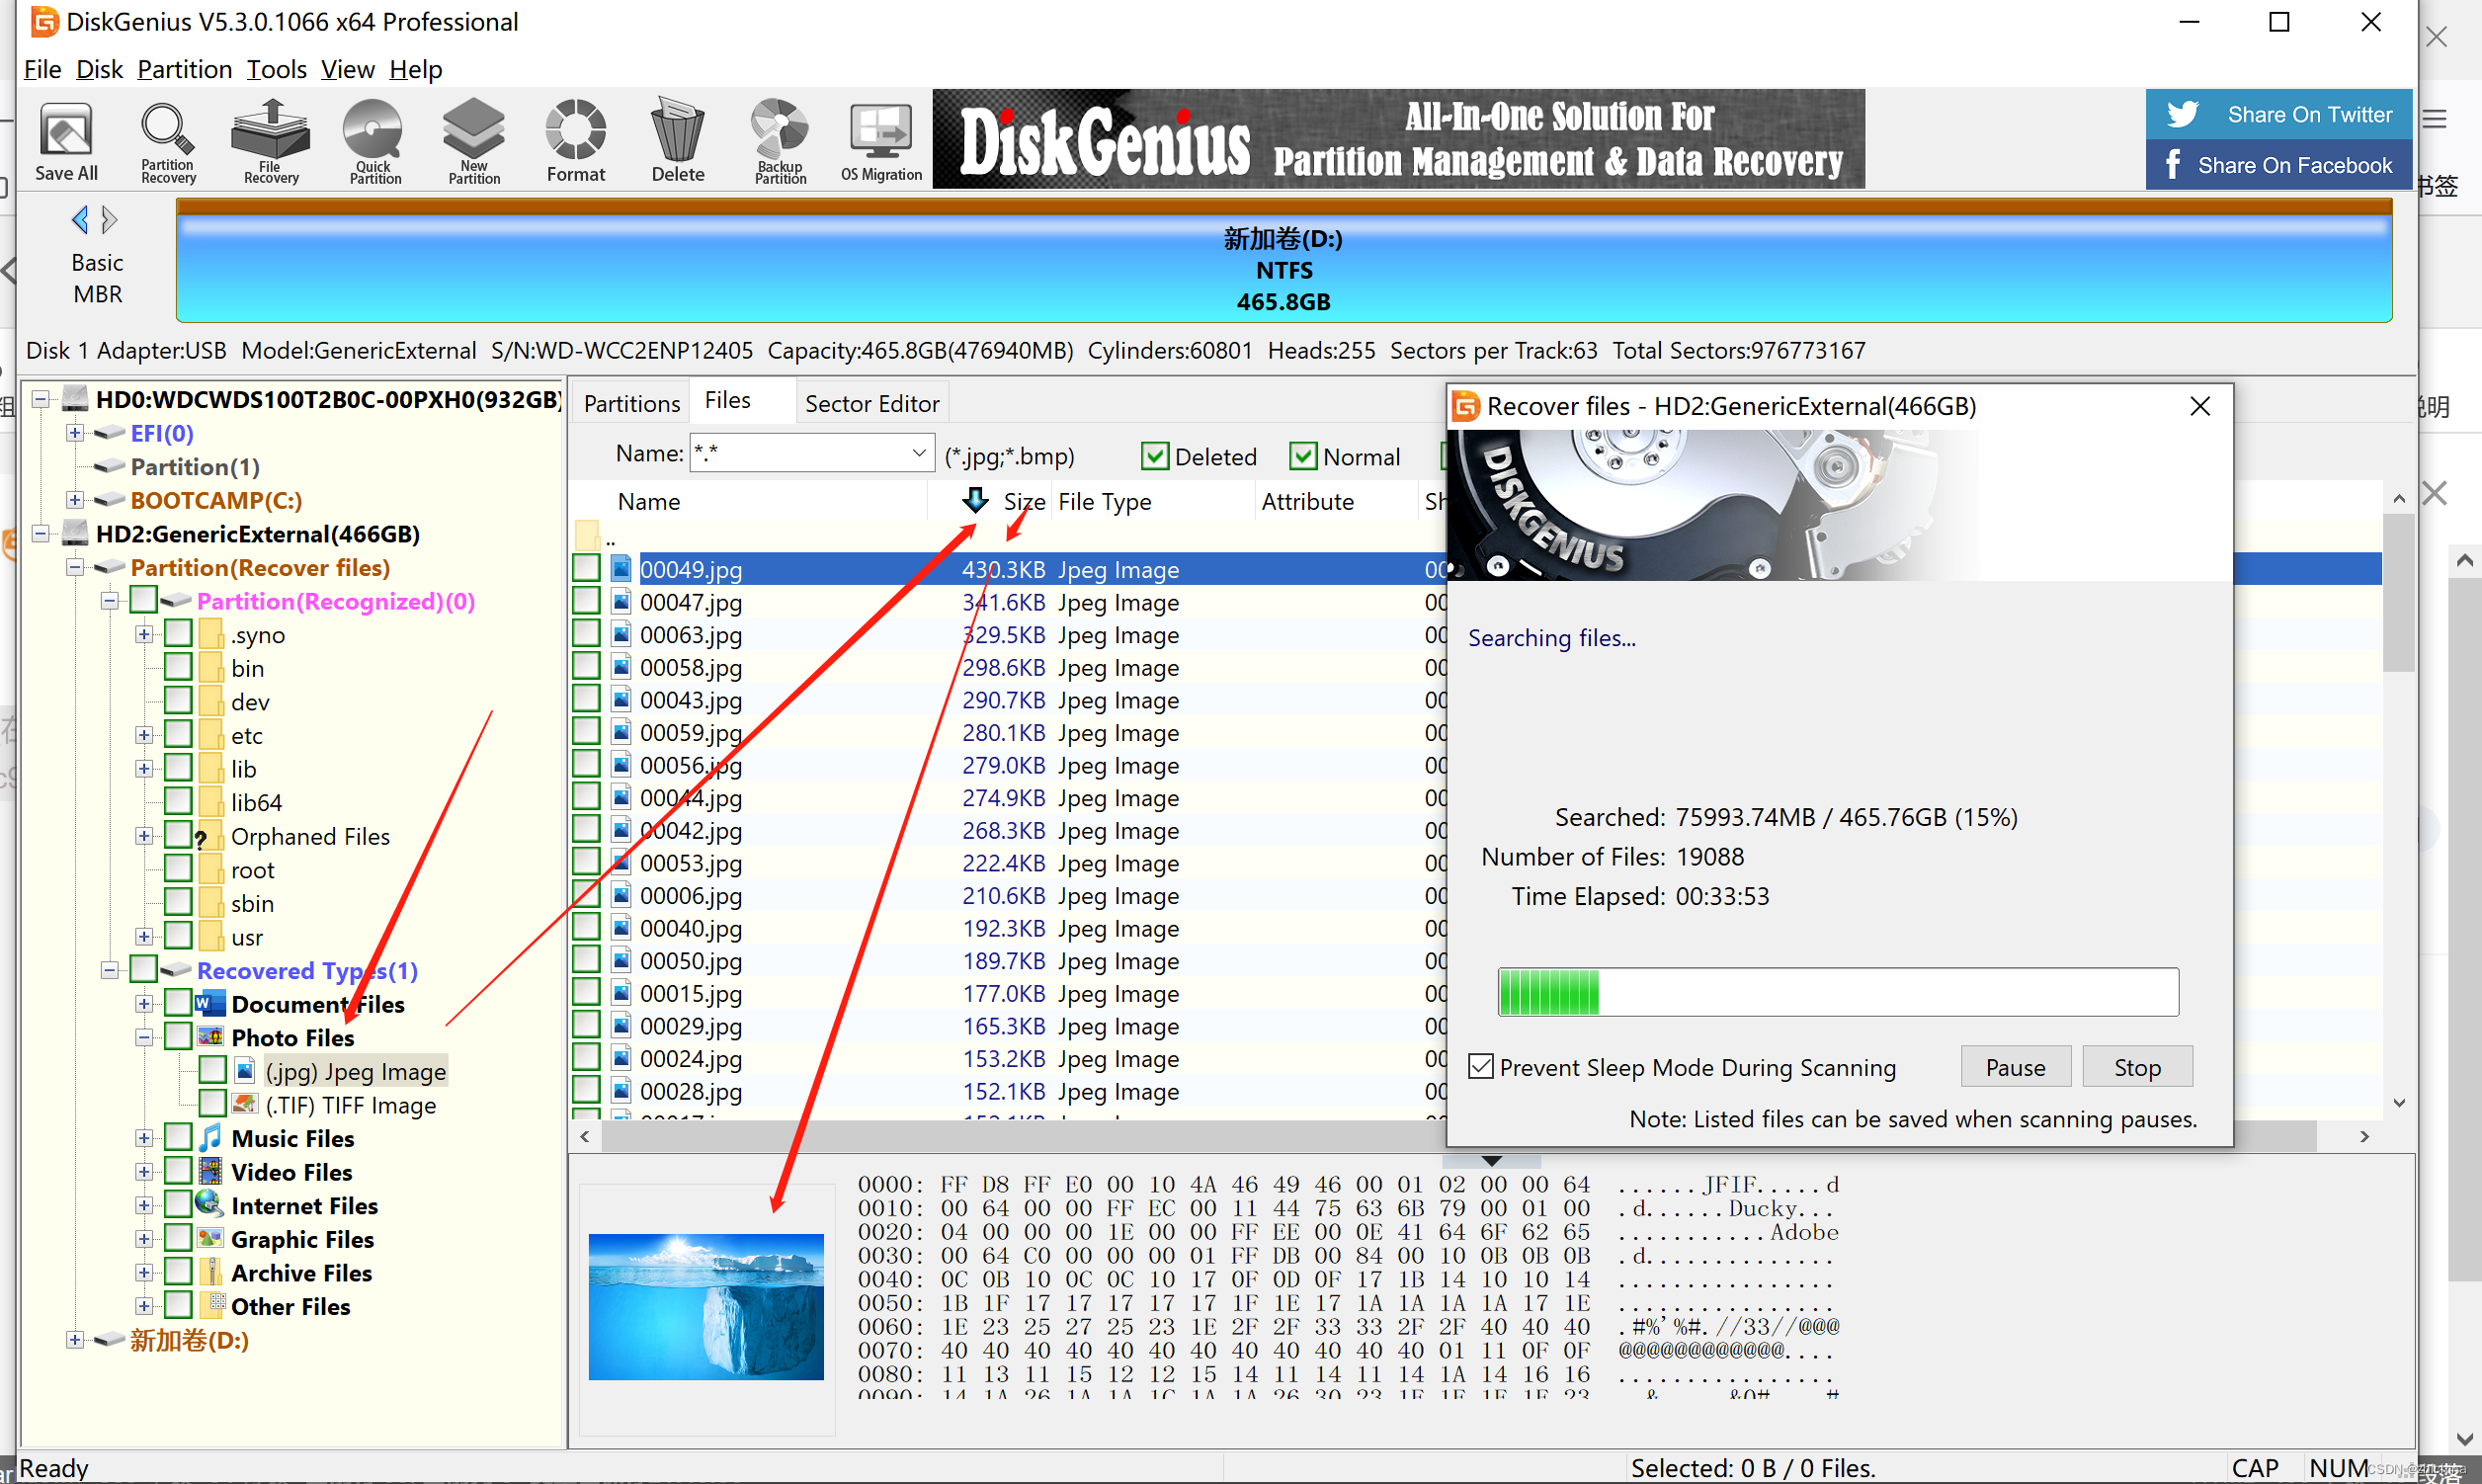Check the Orphaned Files folder checkbox
2482x1484 pixels.
(x=178, y=835)
